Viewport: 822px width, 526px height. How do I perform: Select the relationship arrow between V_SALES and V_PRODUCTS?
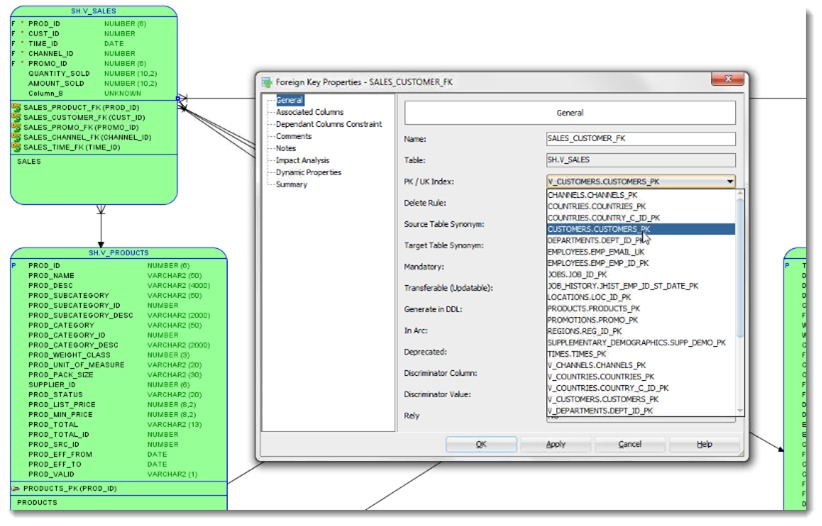coord(101,227)
